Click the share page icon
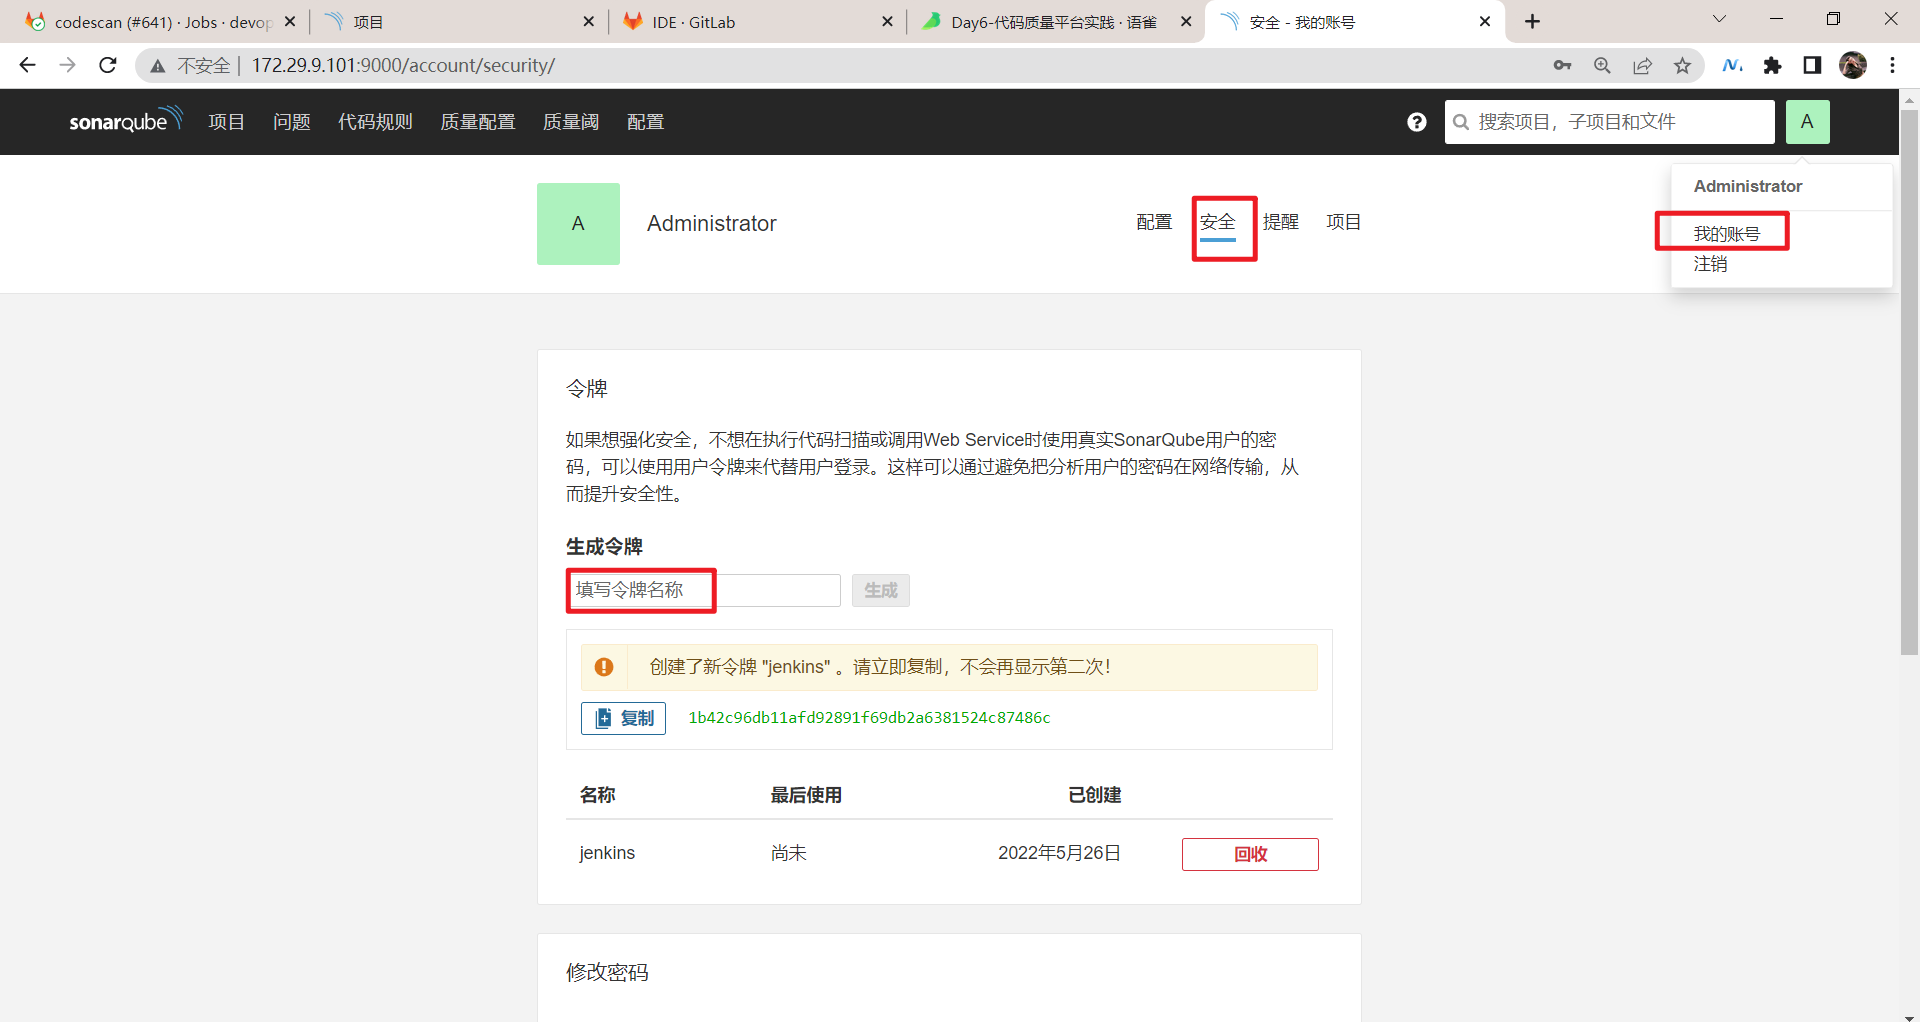The width and height of the screenshot is (1920, 1022). click(x=1642, y=65)
